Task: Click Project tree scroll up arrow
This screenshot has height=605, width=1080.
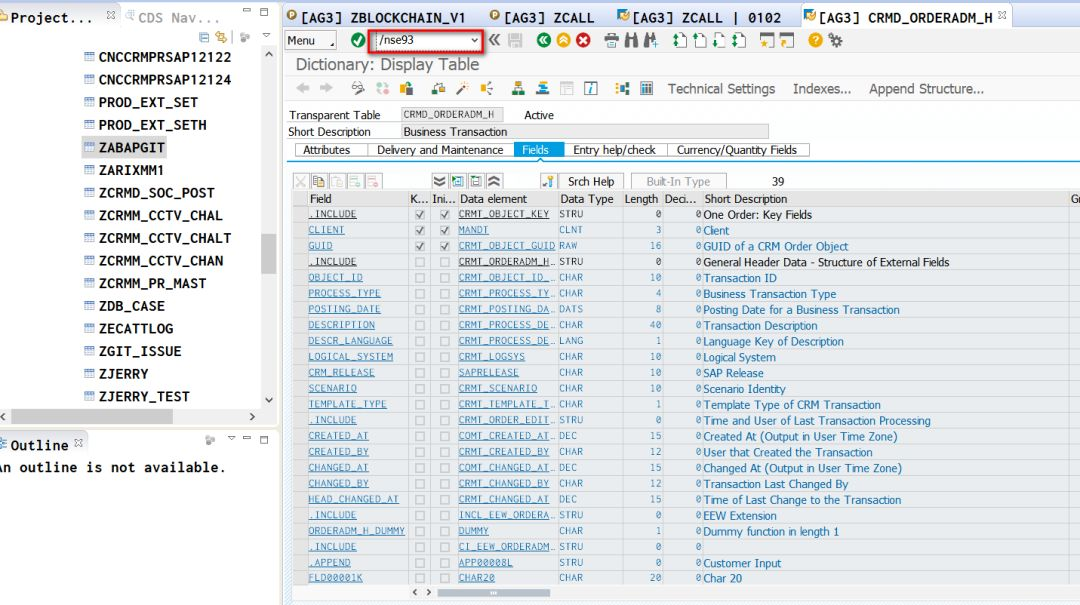Action: point(269,54)
